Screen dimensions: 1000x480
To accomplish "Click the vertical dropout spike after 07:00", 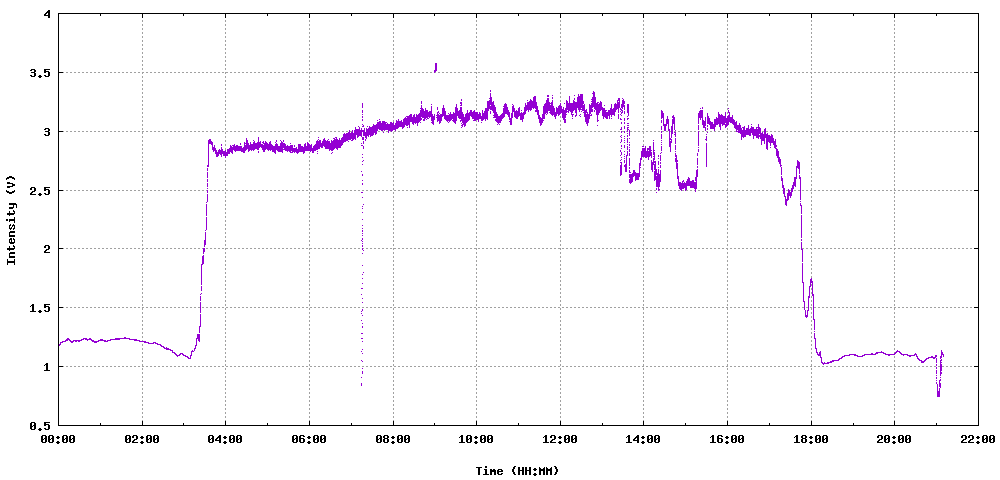I will [x=362, y=244].
